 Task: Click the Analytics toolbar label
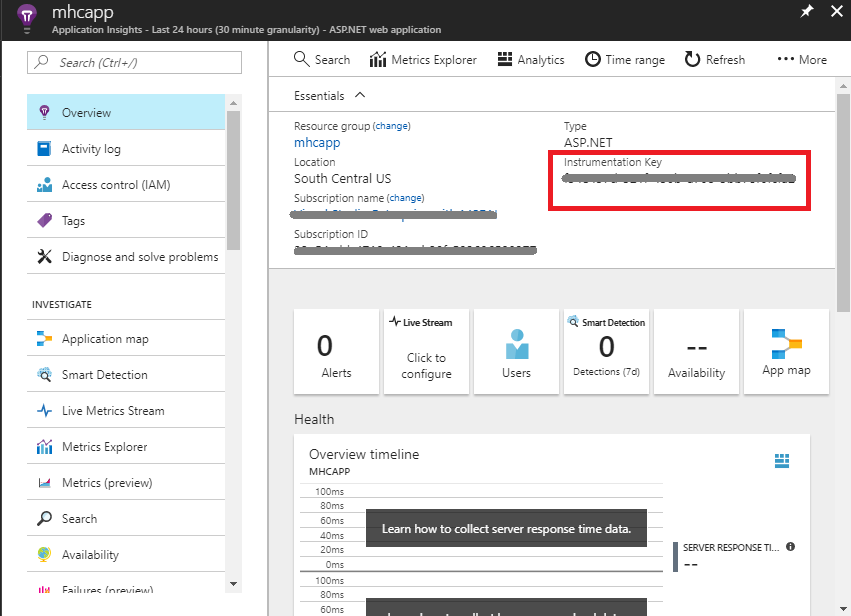click(541, 60)
